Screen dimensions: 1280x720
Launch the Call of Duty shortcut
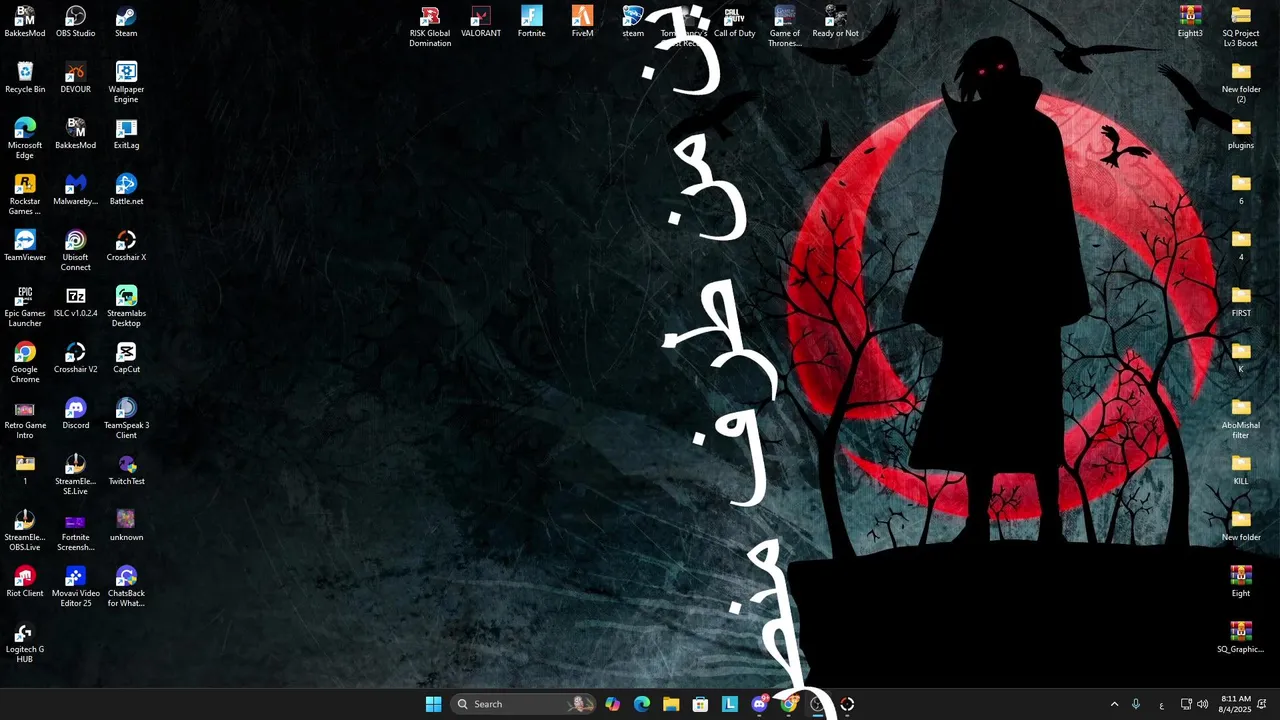[734, 22]
